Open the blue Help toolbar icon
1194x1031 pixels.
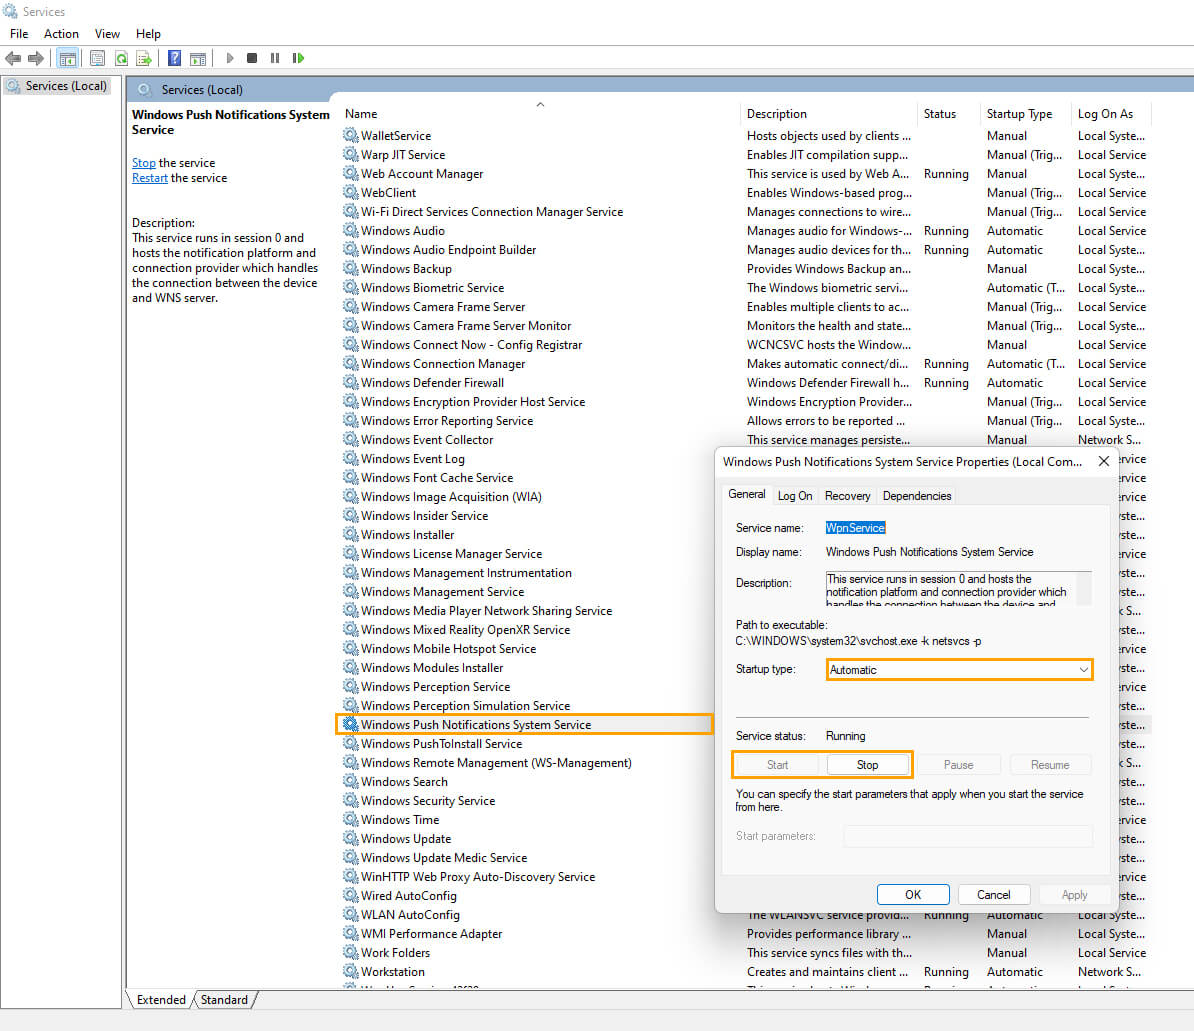174,58
